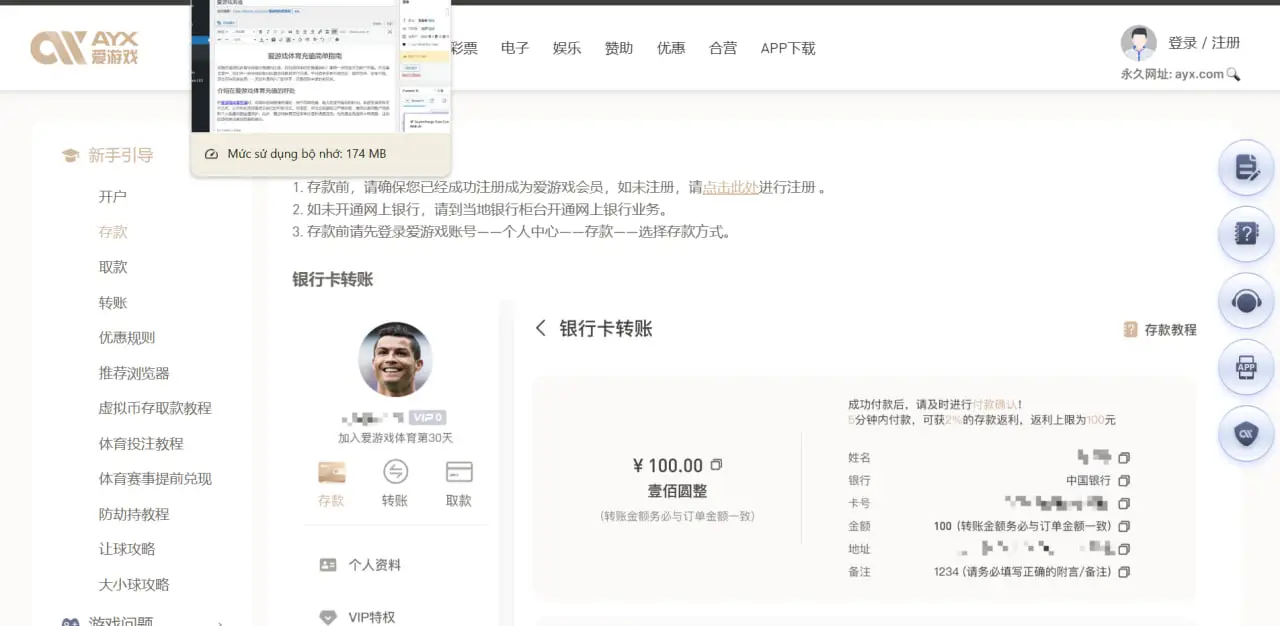Click the floating APP download icon

[x=1246, y=367]
